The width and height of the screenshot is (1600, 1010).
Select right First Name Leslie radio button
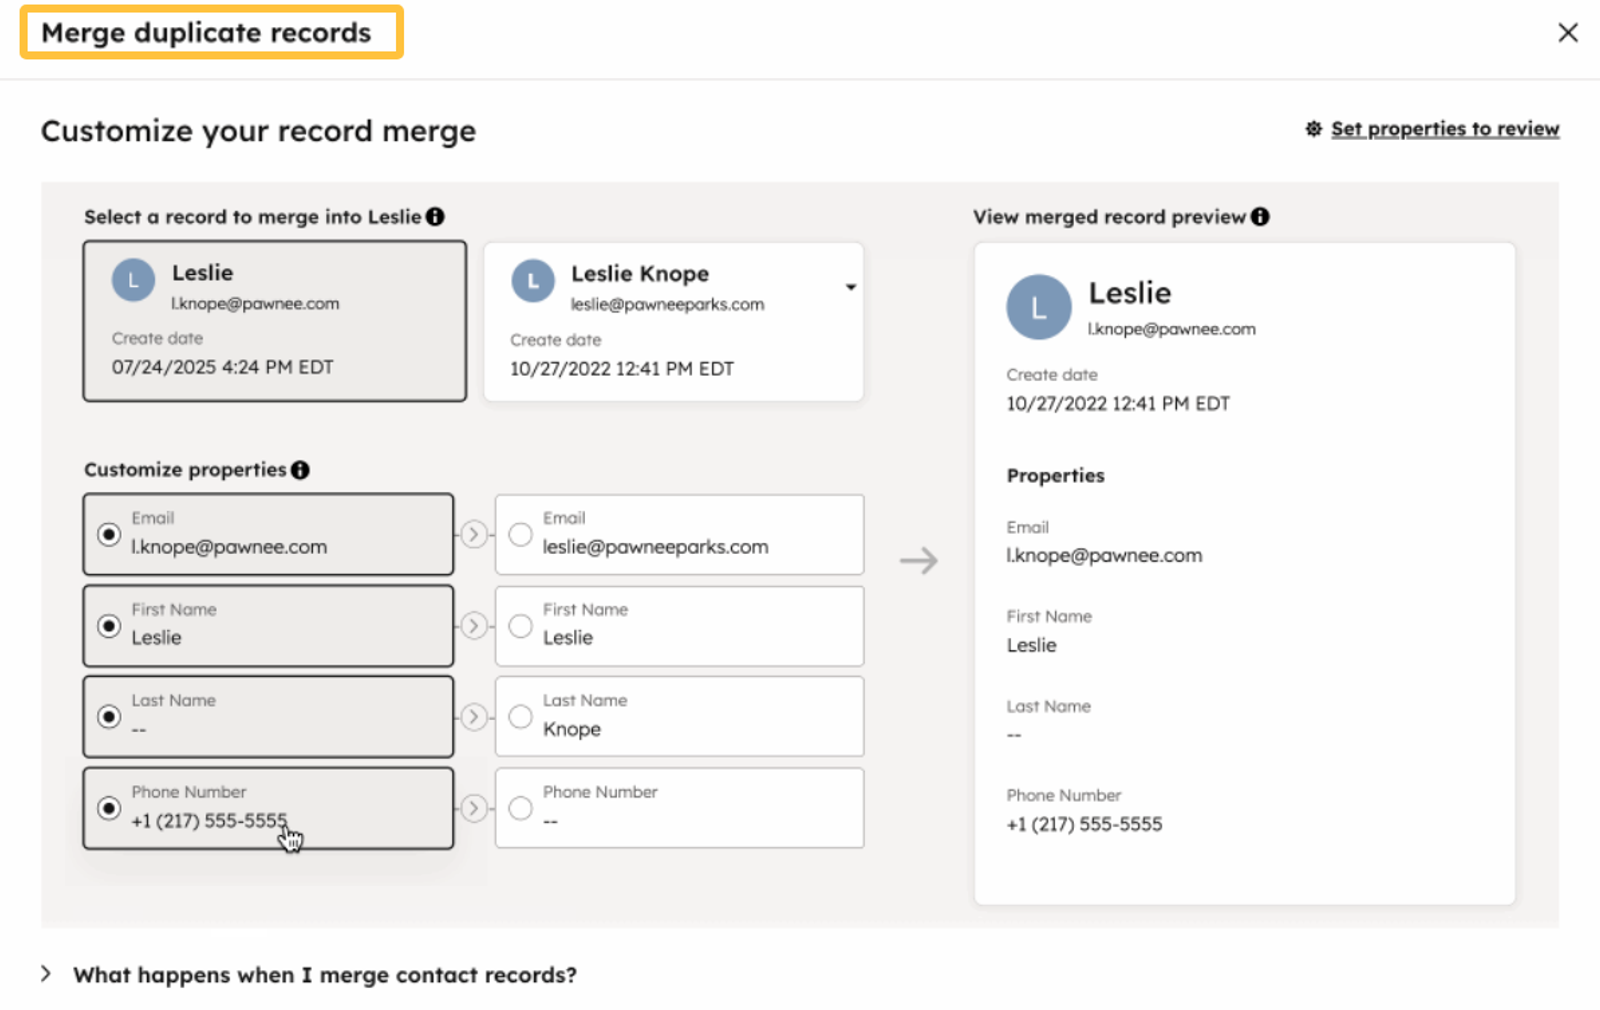coord(520,626)
